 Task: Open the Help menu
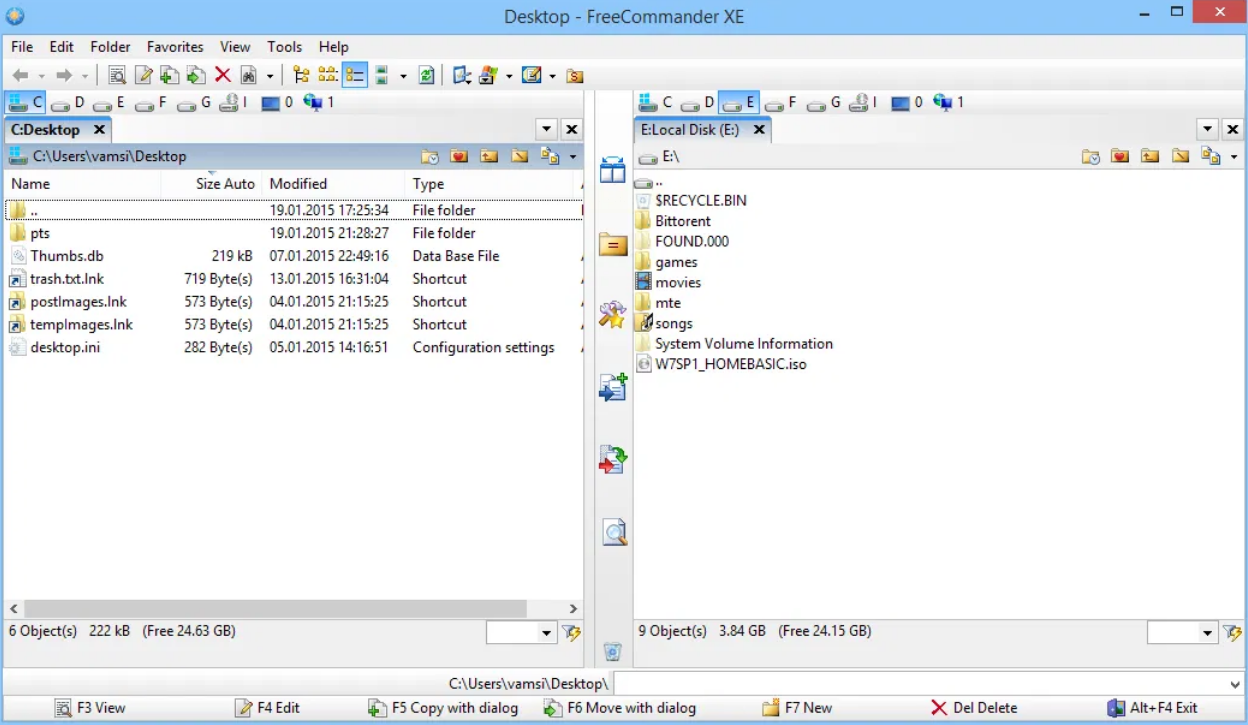(x=334, y=47)
